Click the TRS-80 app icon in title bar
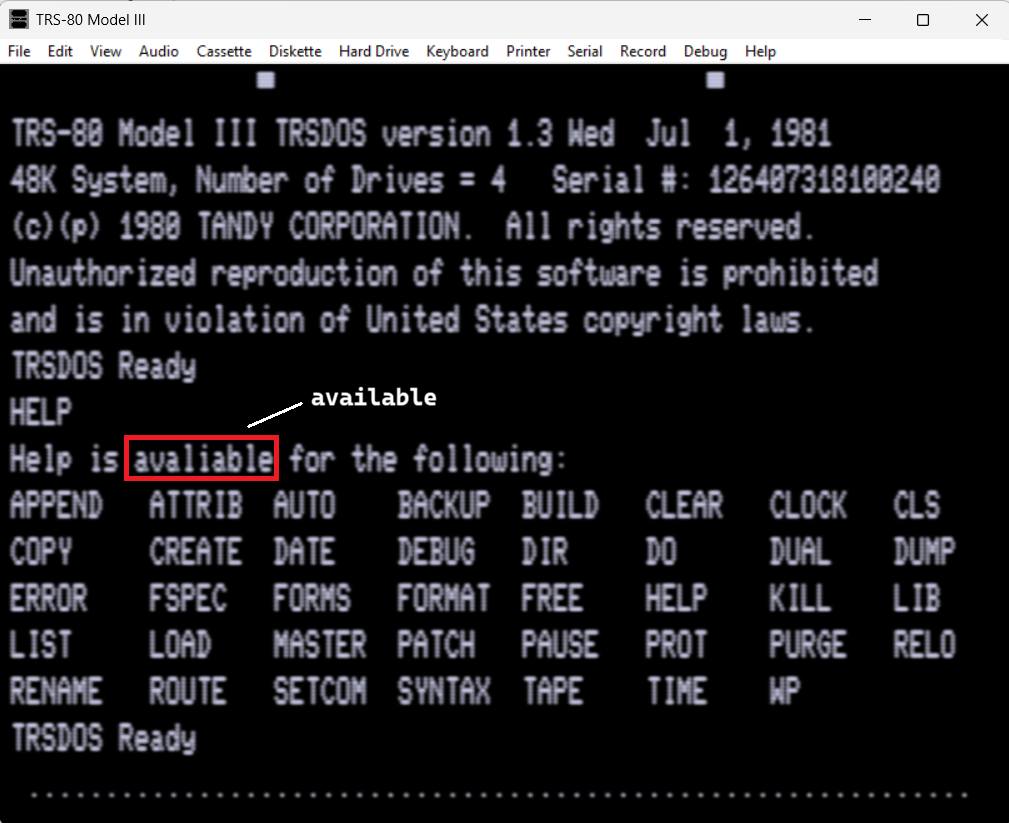Viewport: 1009px width, 823px height. point(19,19)
